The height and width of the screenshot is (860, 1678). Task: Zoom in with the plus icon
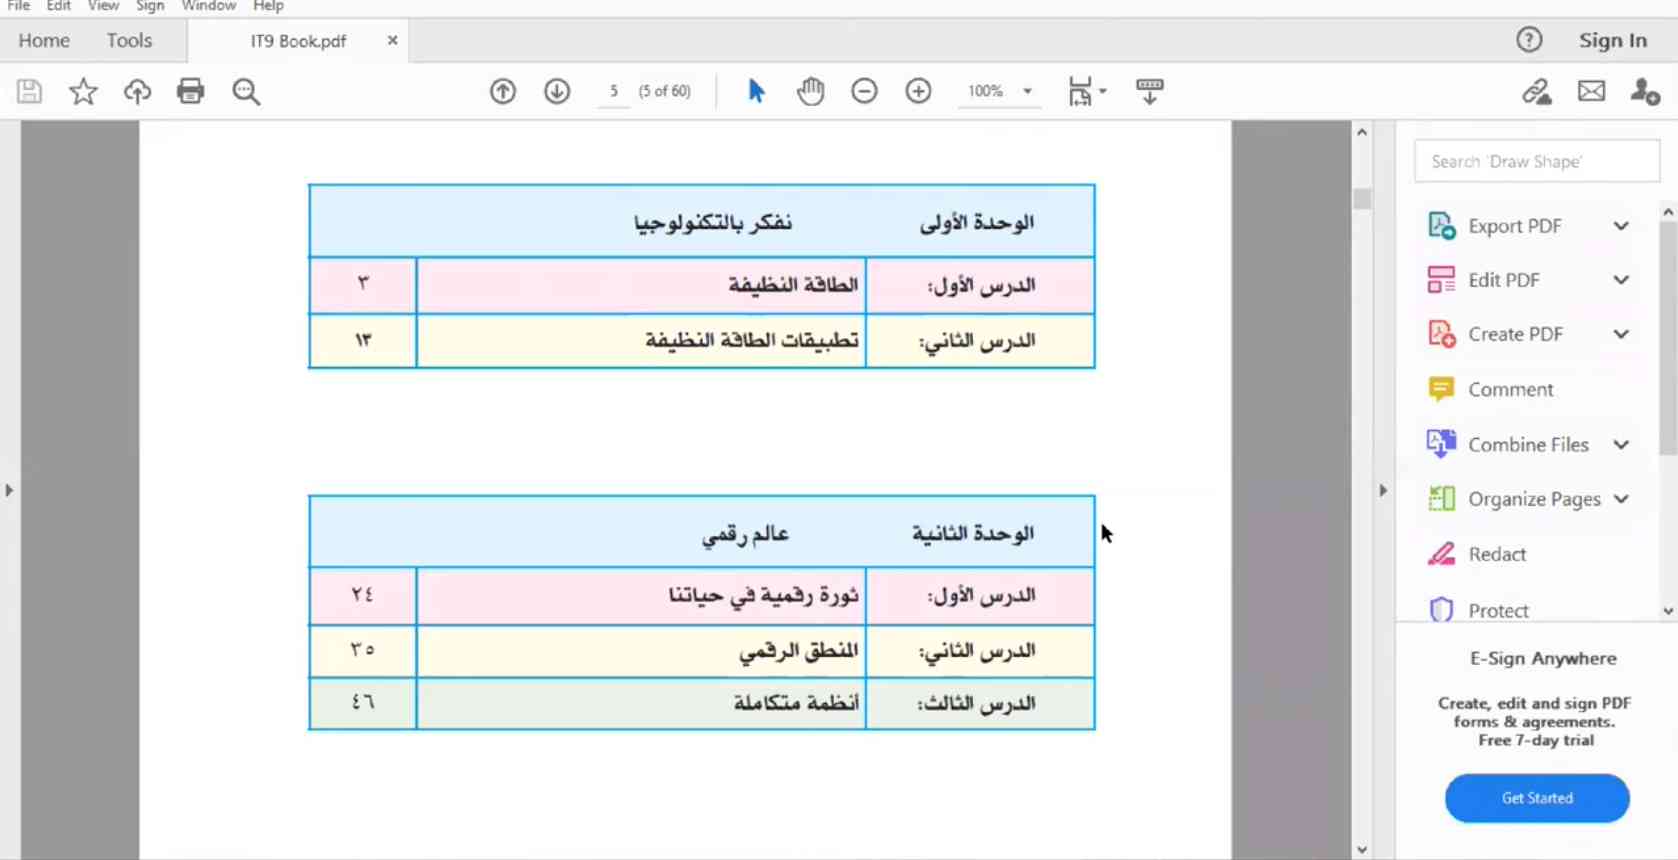coord(918,91)
